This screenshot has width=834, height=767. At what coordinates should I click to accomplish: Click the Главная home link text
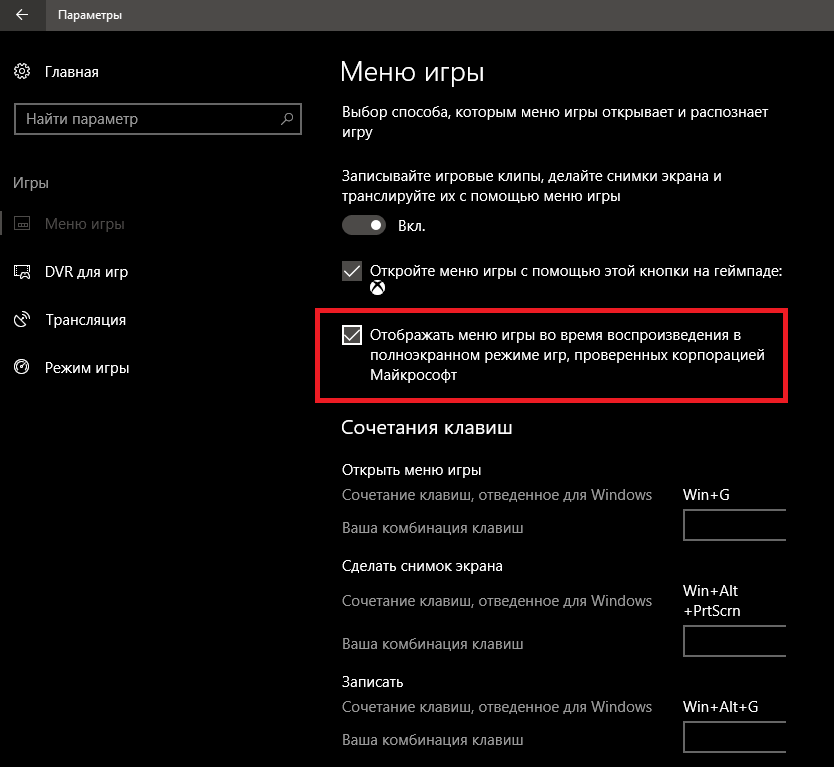(x=72, y=72)
